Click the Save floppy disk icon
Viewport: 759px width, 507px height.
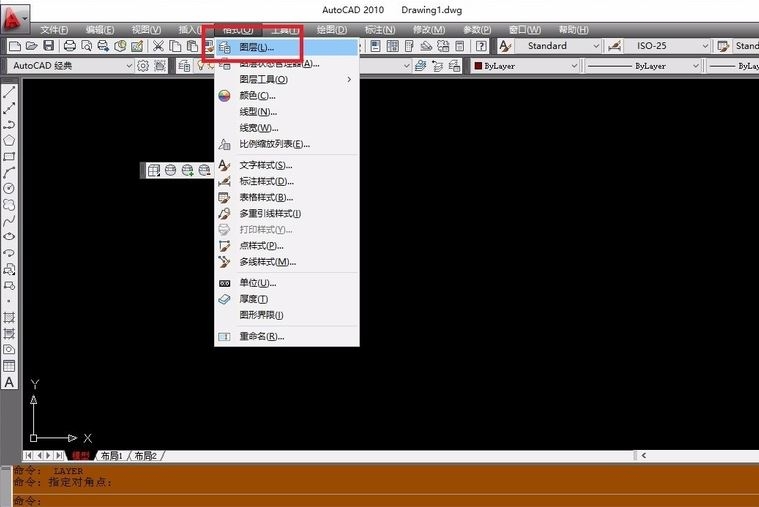pos(48,46)
